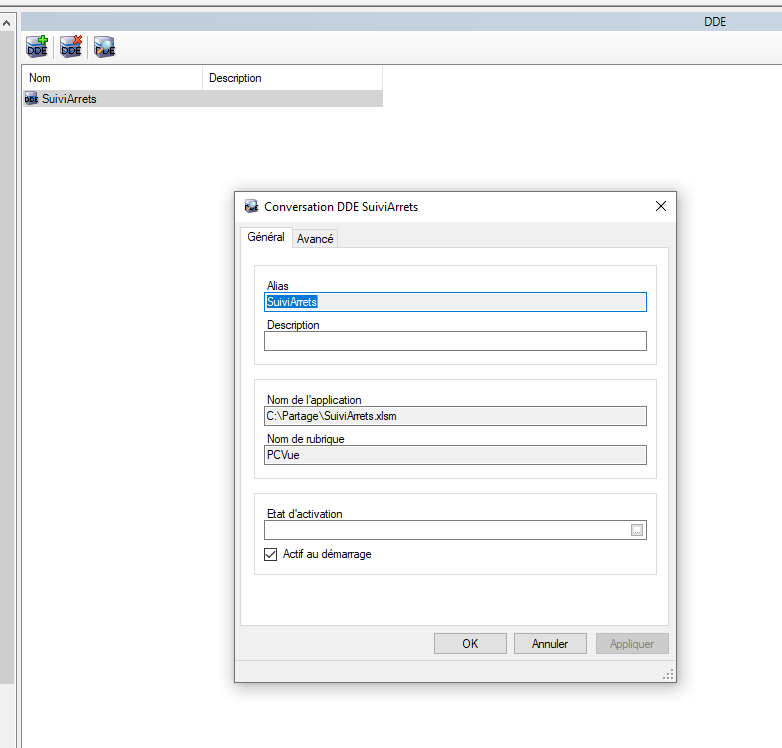Delete the selected DDE conversation

71,47
